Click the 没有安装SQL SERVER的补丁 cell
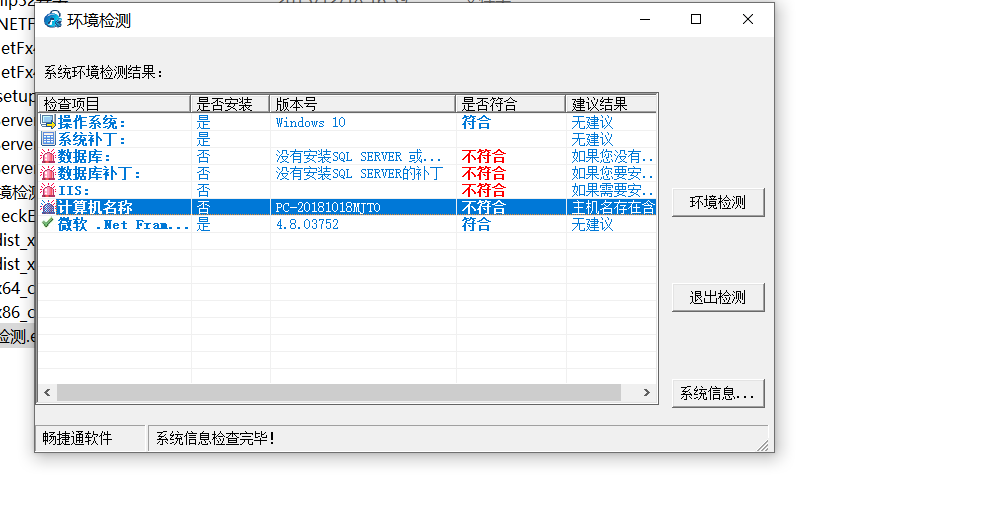 [359, 174]
